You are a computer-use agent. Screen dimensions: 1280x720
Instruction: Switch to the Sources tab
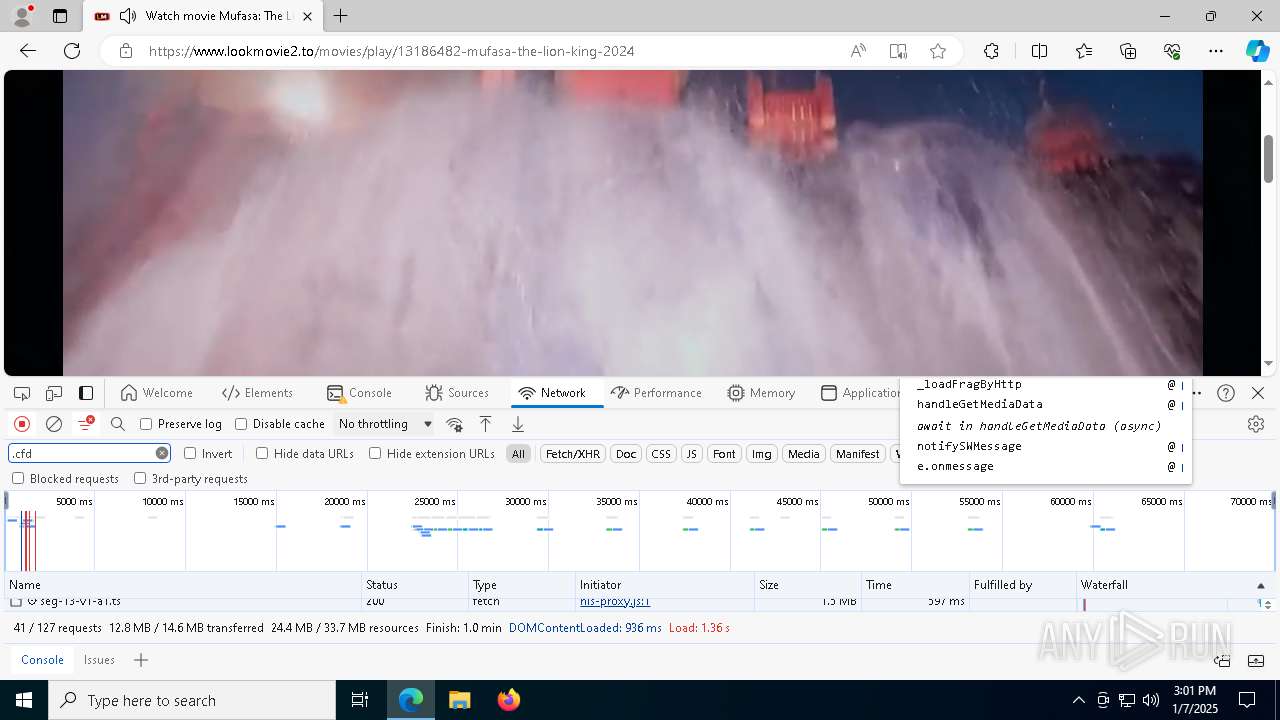pos(457,393)
